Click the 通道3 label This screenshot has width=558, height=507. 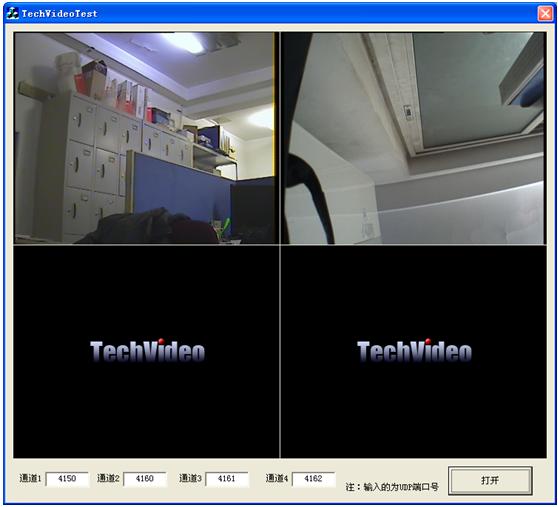point(190,478)
